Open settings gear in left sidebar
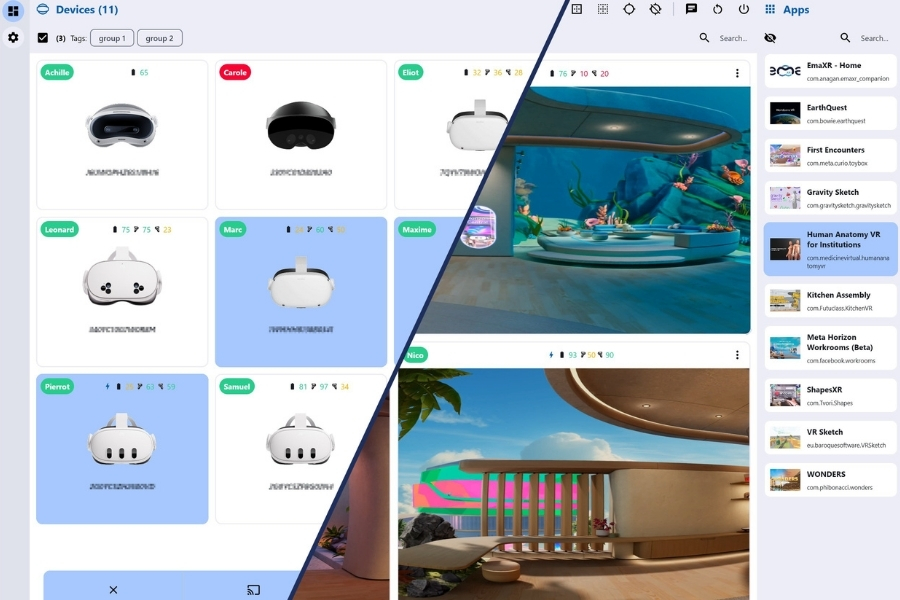This screenshot has width=900, height=600. [13, 38]
